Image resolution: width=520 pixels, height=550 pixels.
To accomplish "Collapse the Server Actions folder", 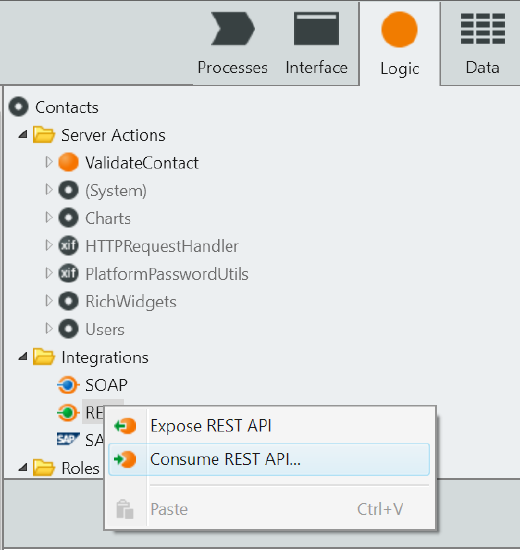I will point(23,135).
